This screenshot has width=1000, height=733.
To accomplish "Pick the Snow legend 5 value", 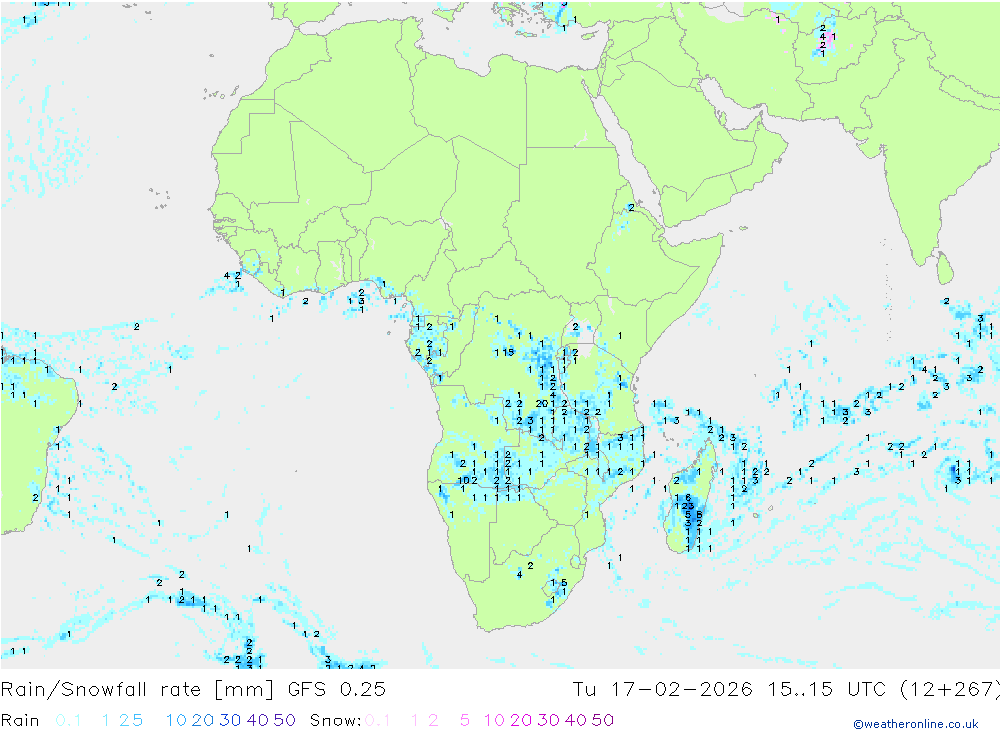I will pyautogui.click(x=465, y=720).
